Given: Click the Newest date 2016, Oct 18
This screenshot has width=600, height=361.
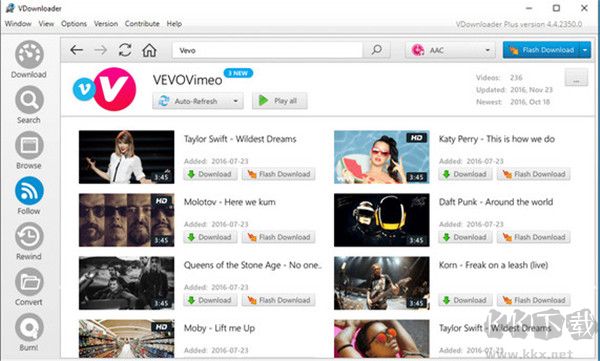Looking at the screenshot, I should (530, 102).
